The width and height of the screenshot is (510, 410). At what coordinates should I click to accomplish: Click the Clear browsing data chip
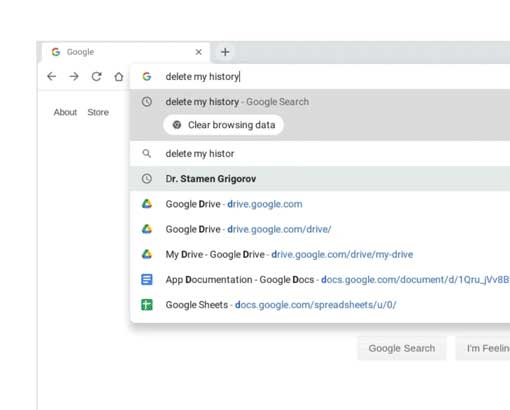(223, 125)
